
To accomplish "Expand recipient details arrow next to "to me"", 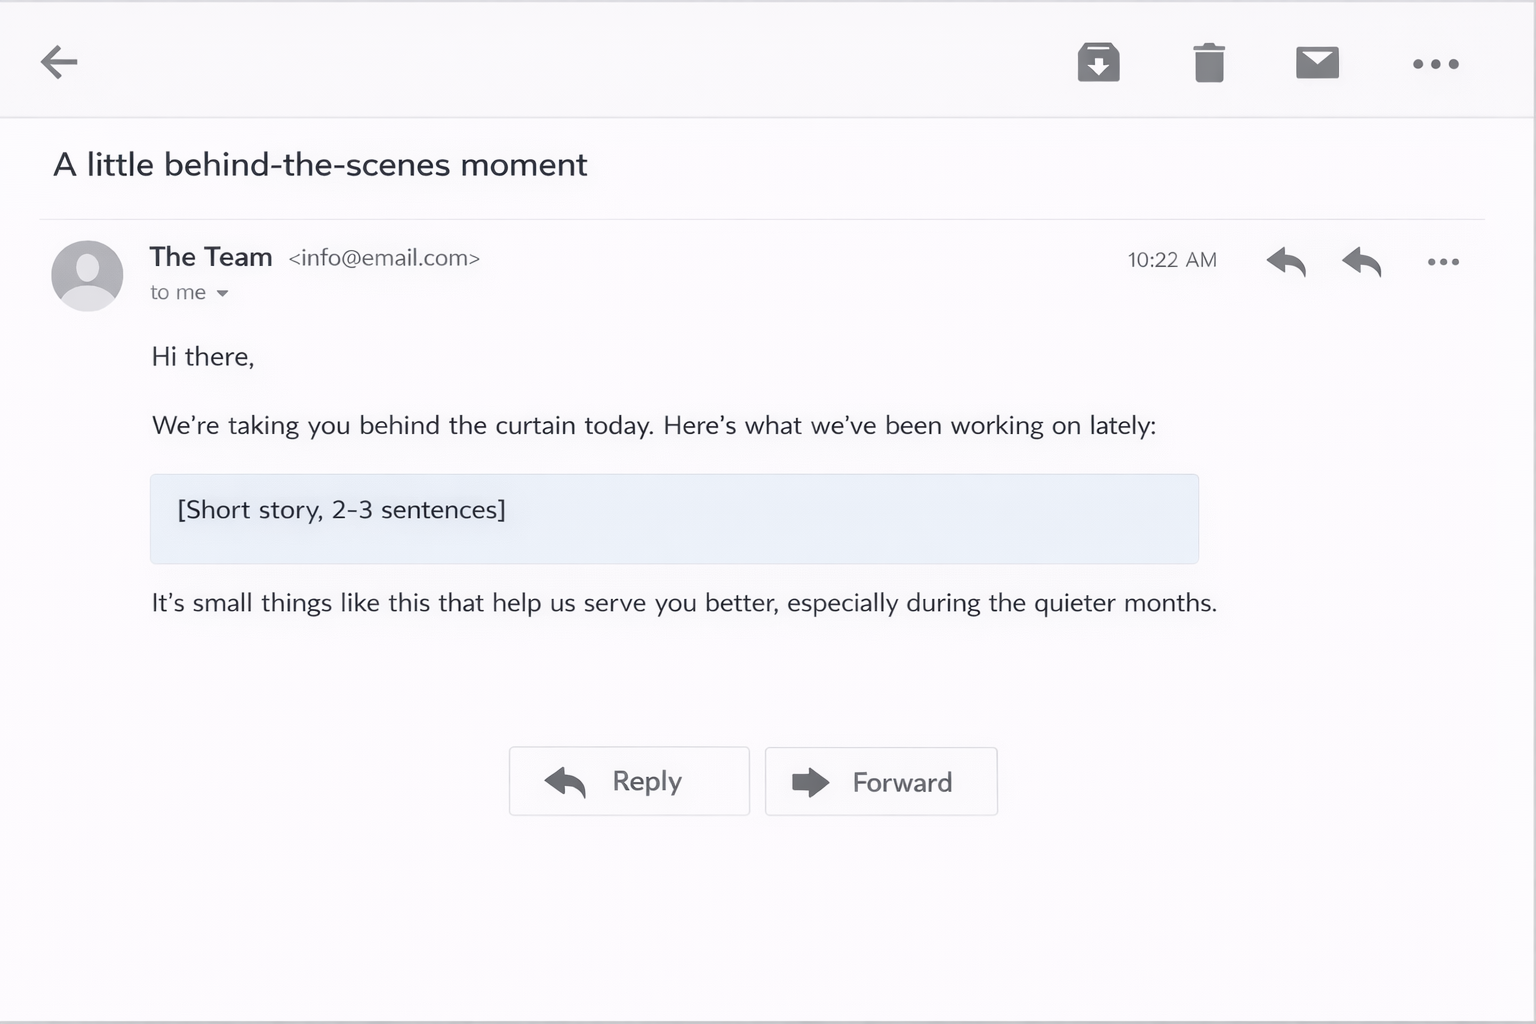I will click(223, 293).
